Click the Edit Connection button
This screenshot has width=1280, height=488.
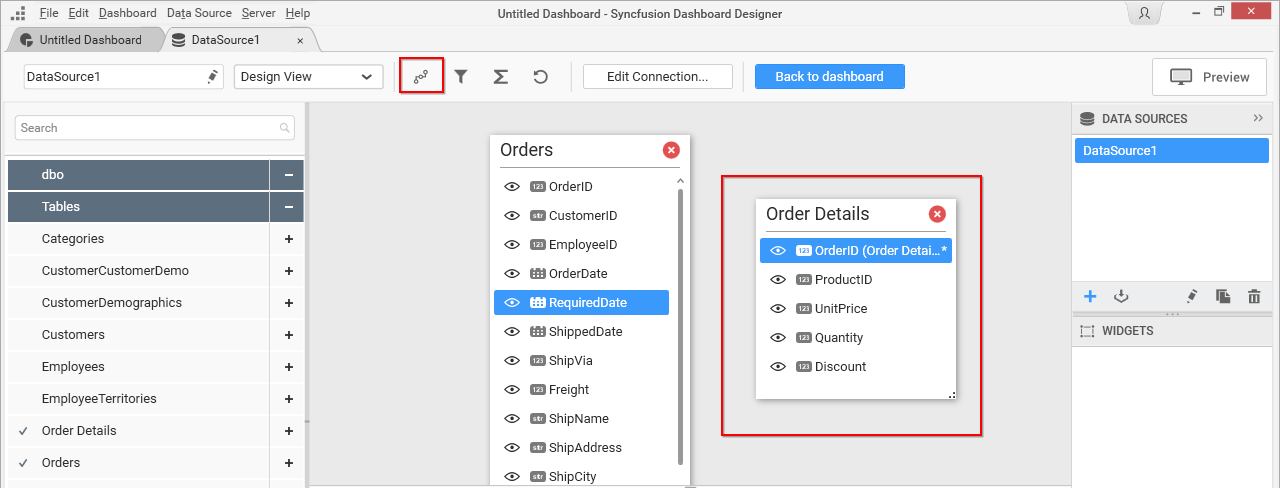[657, 77]
